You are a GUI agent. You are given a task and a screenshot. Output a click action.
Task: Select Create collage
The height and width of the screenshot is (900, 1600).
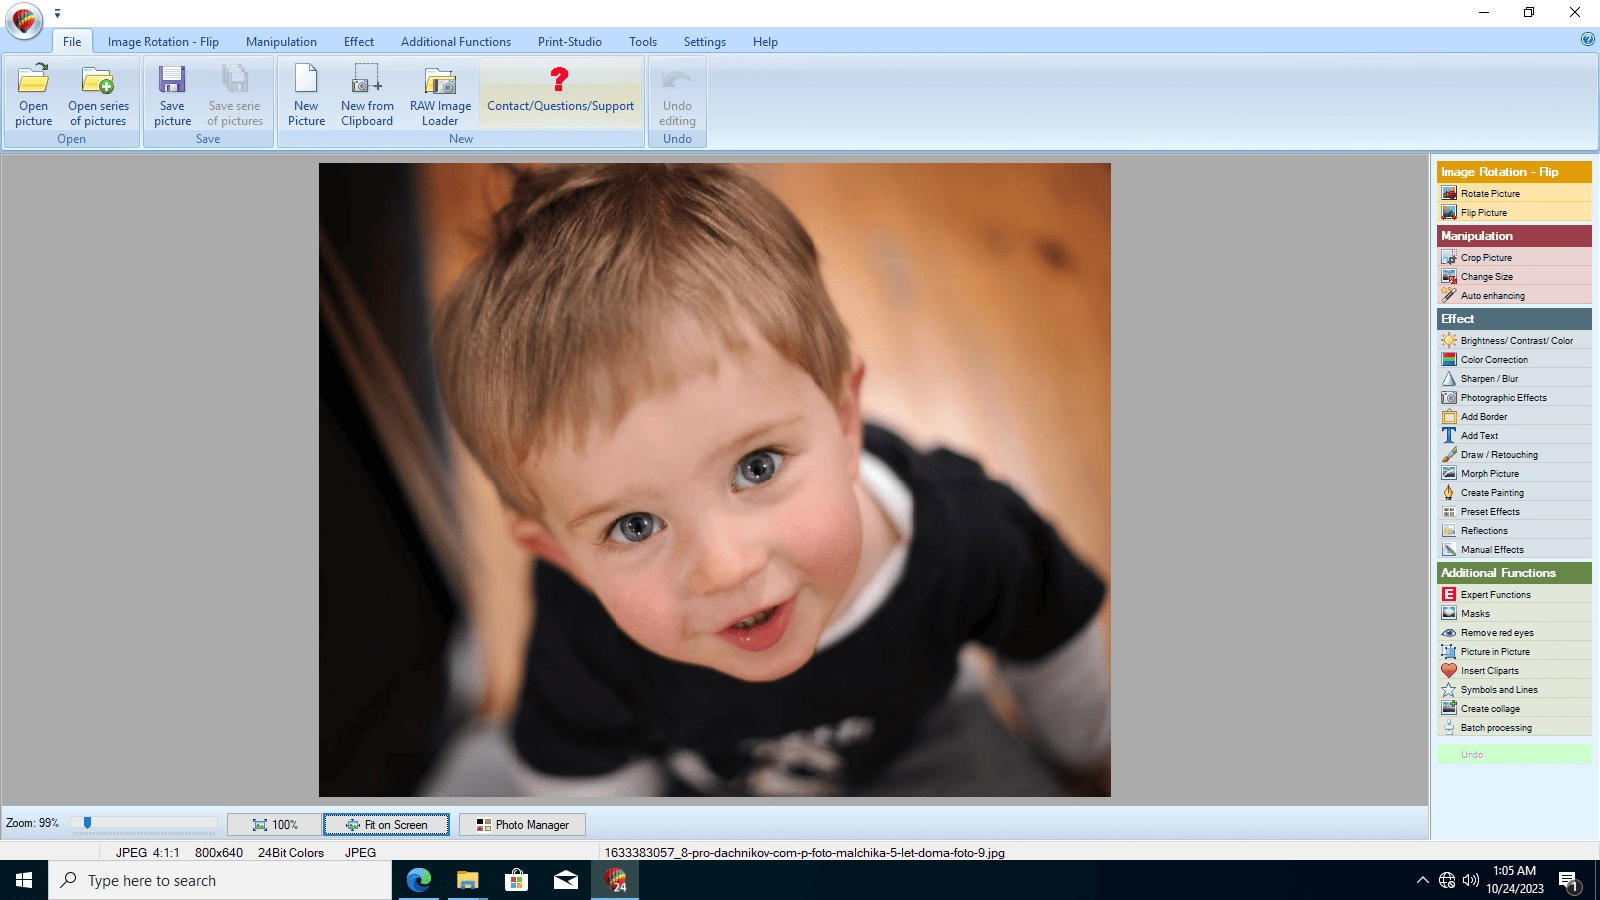click(1514, 708)
